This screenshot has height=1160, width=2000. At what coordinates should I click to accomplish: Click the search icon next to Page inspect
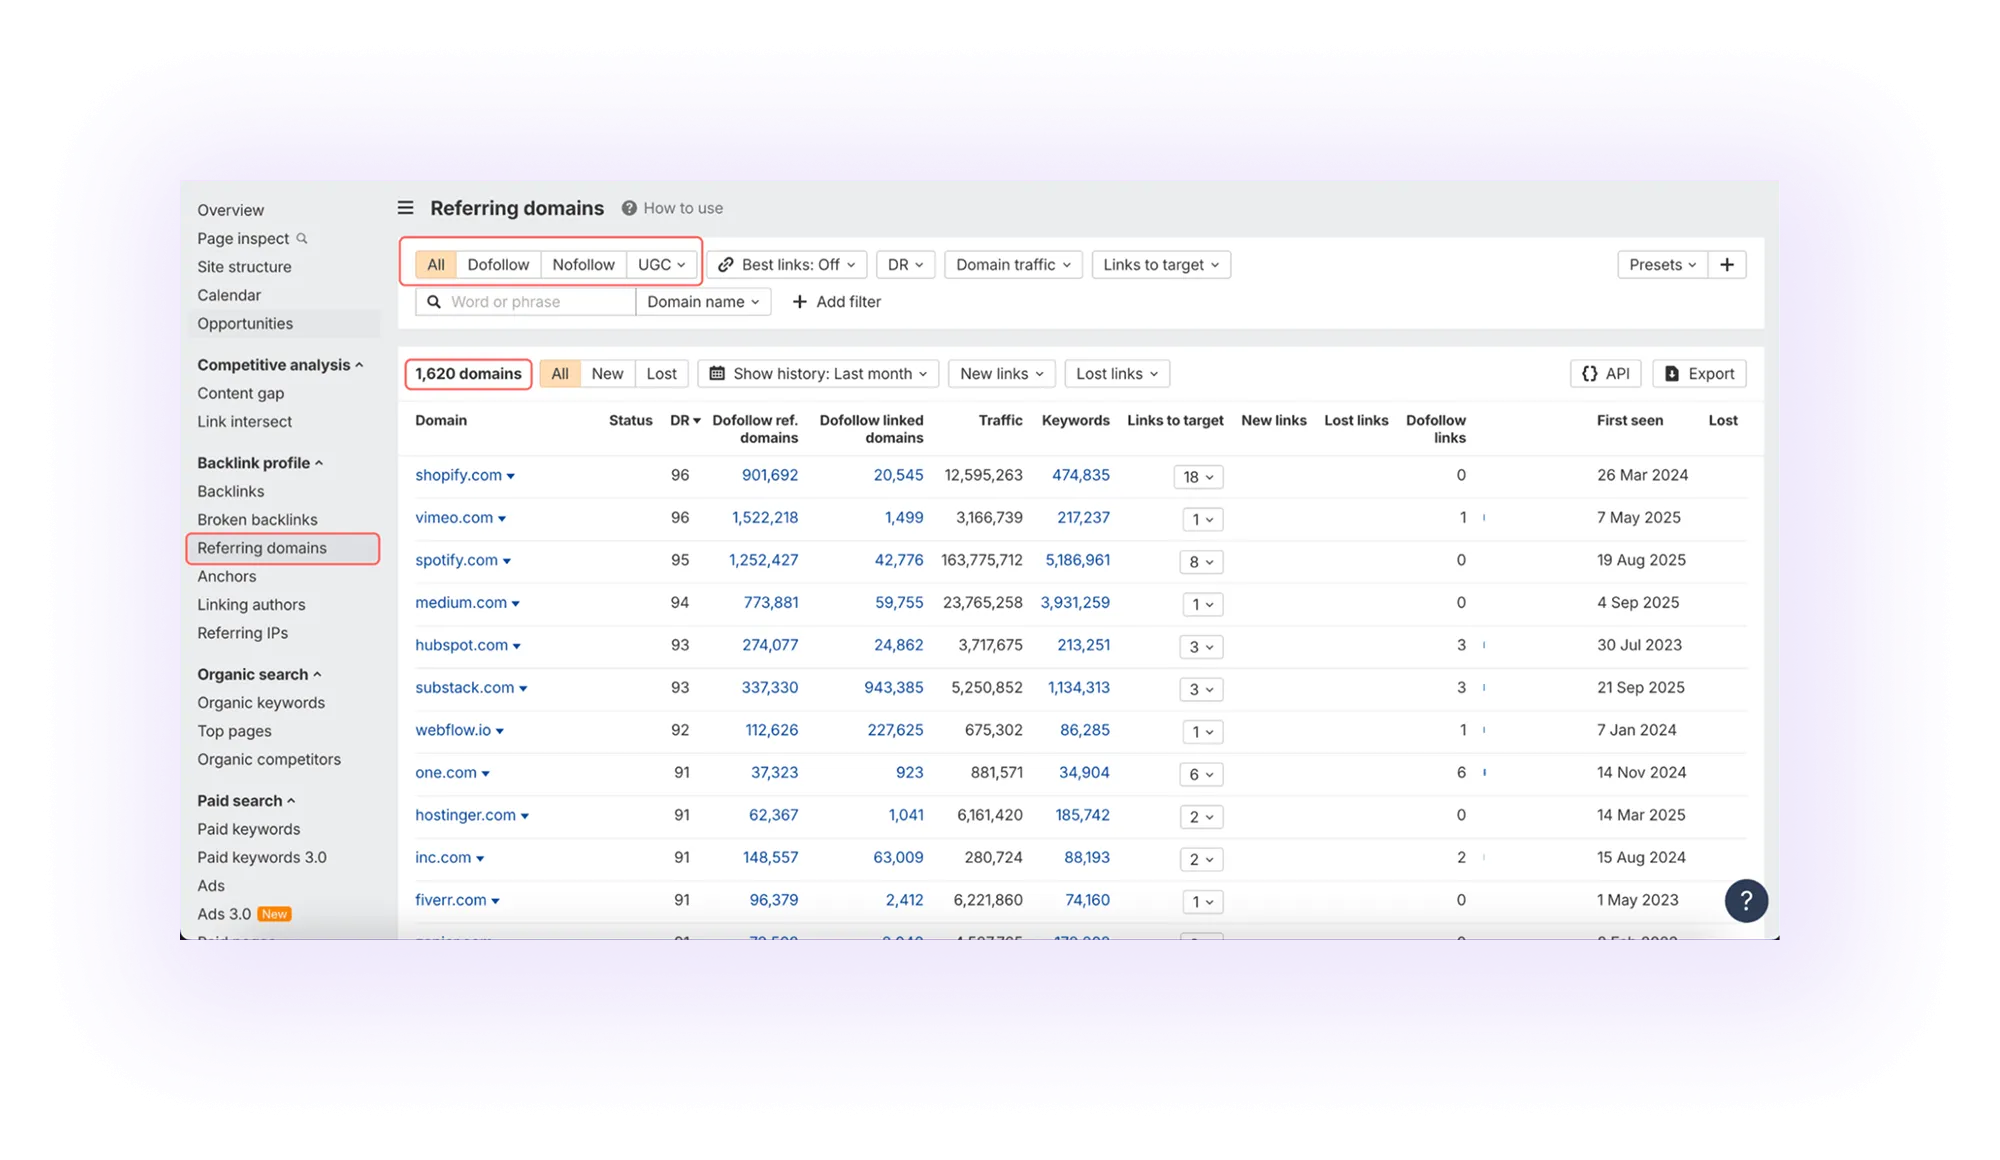pos(302,238)
